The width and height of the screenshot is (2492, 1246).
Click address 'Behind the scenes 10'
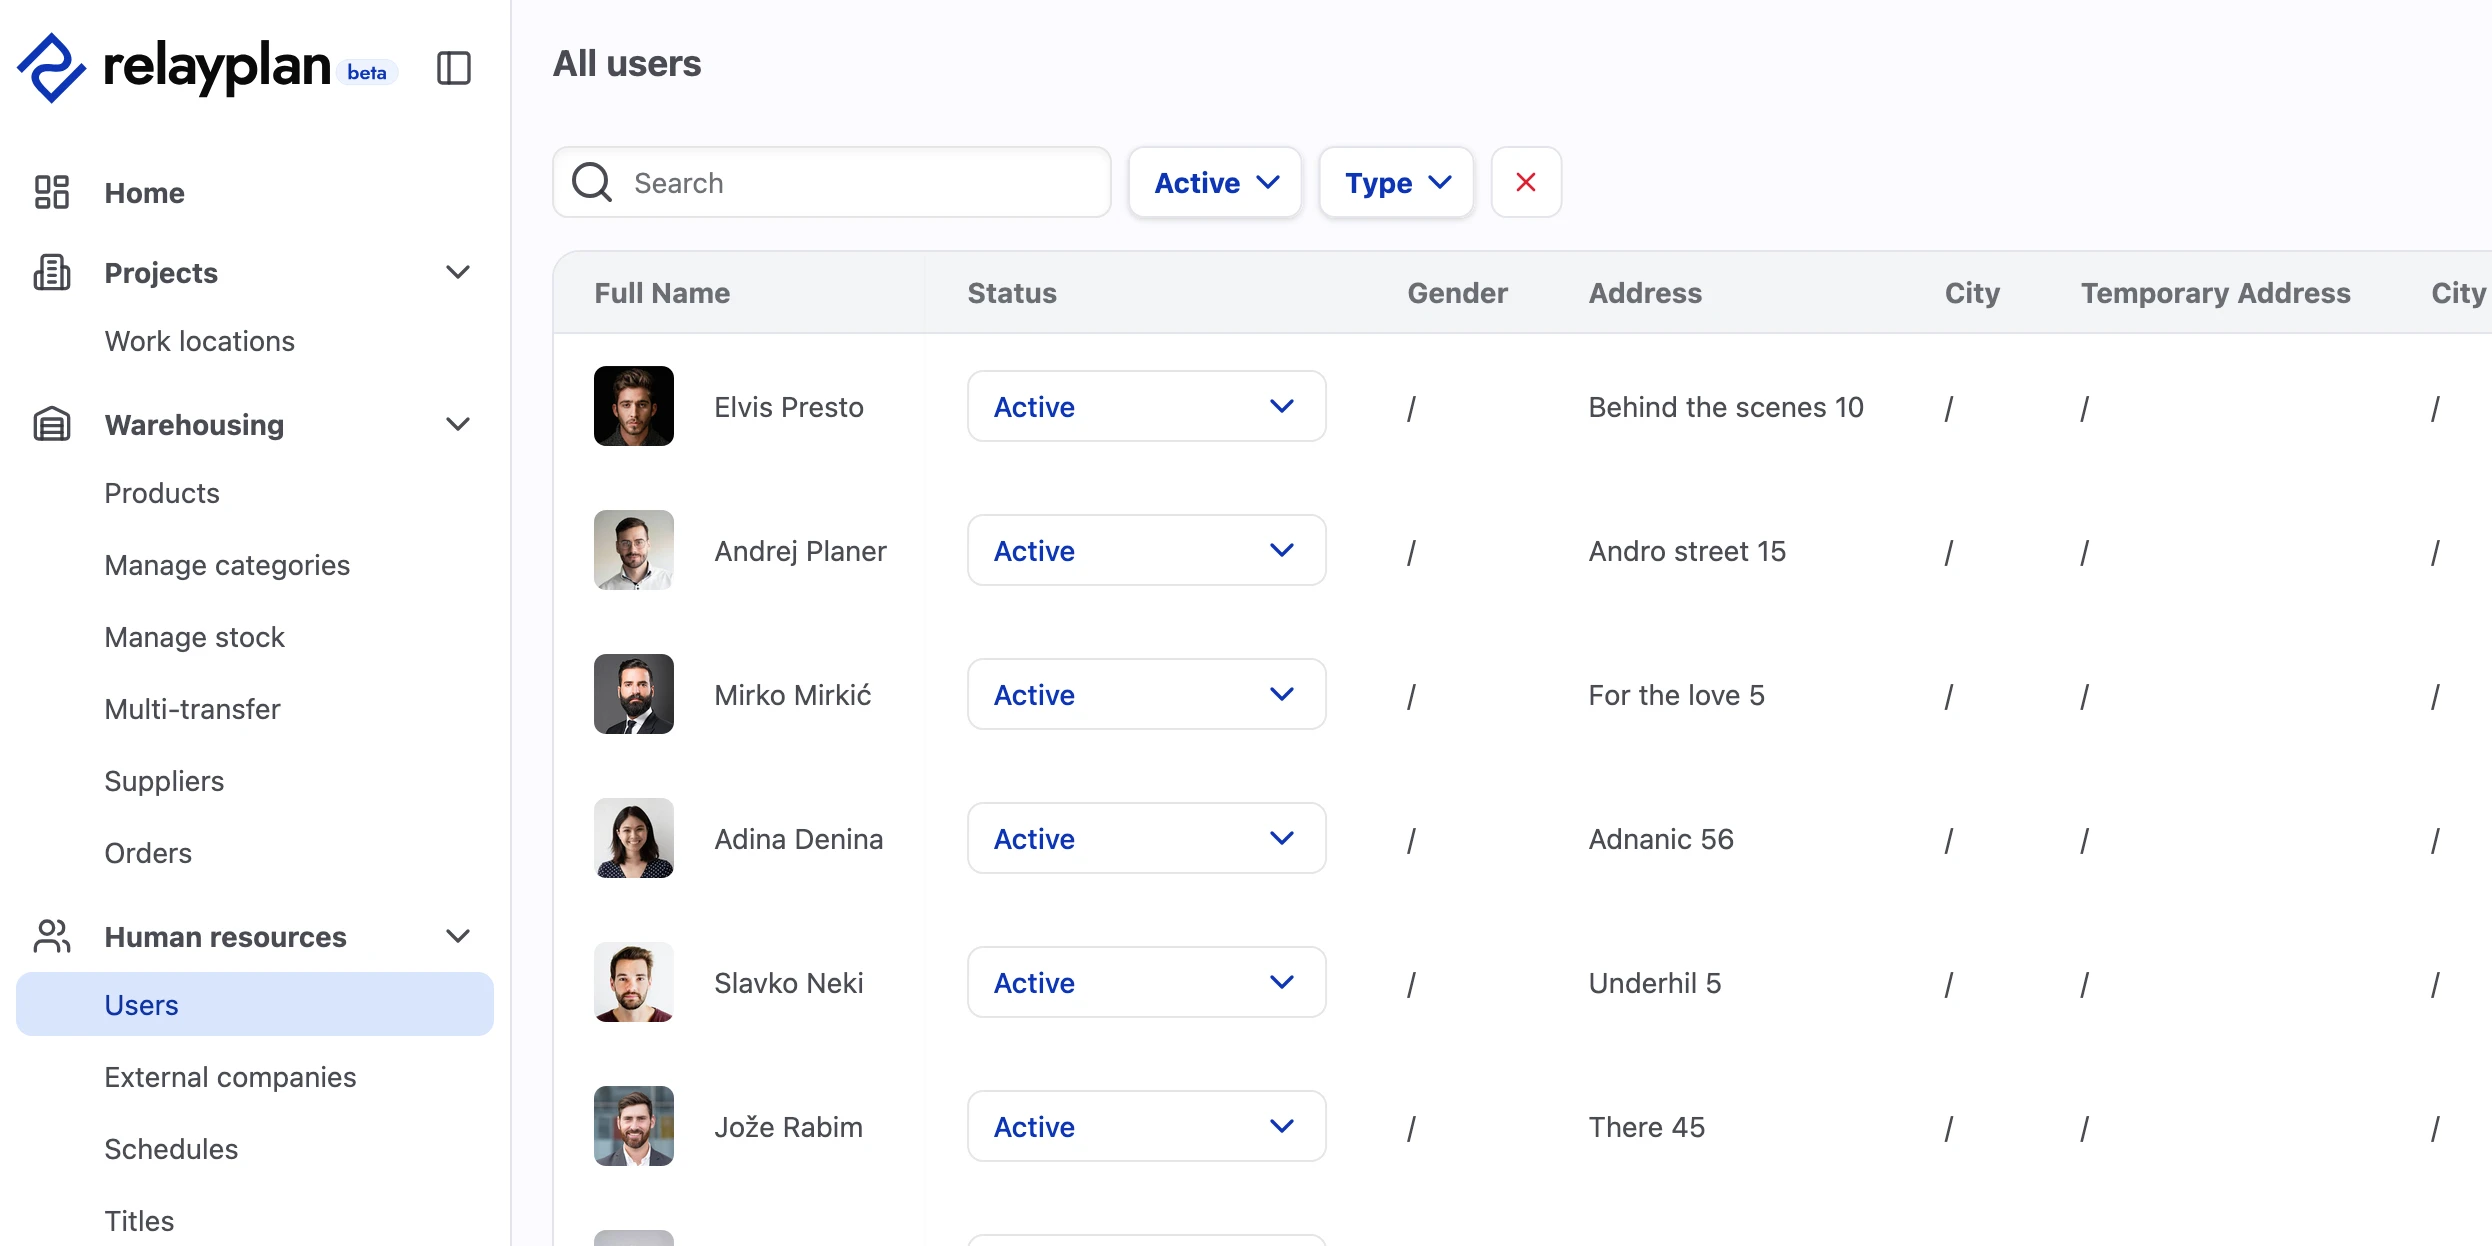point(1726,407)
